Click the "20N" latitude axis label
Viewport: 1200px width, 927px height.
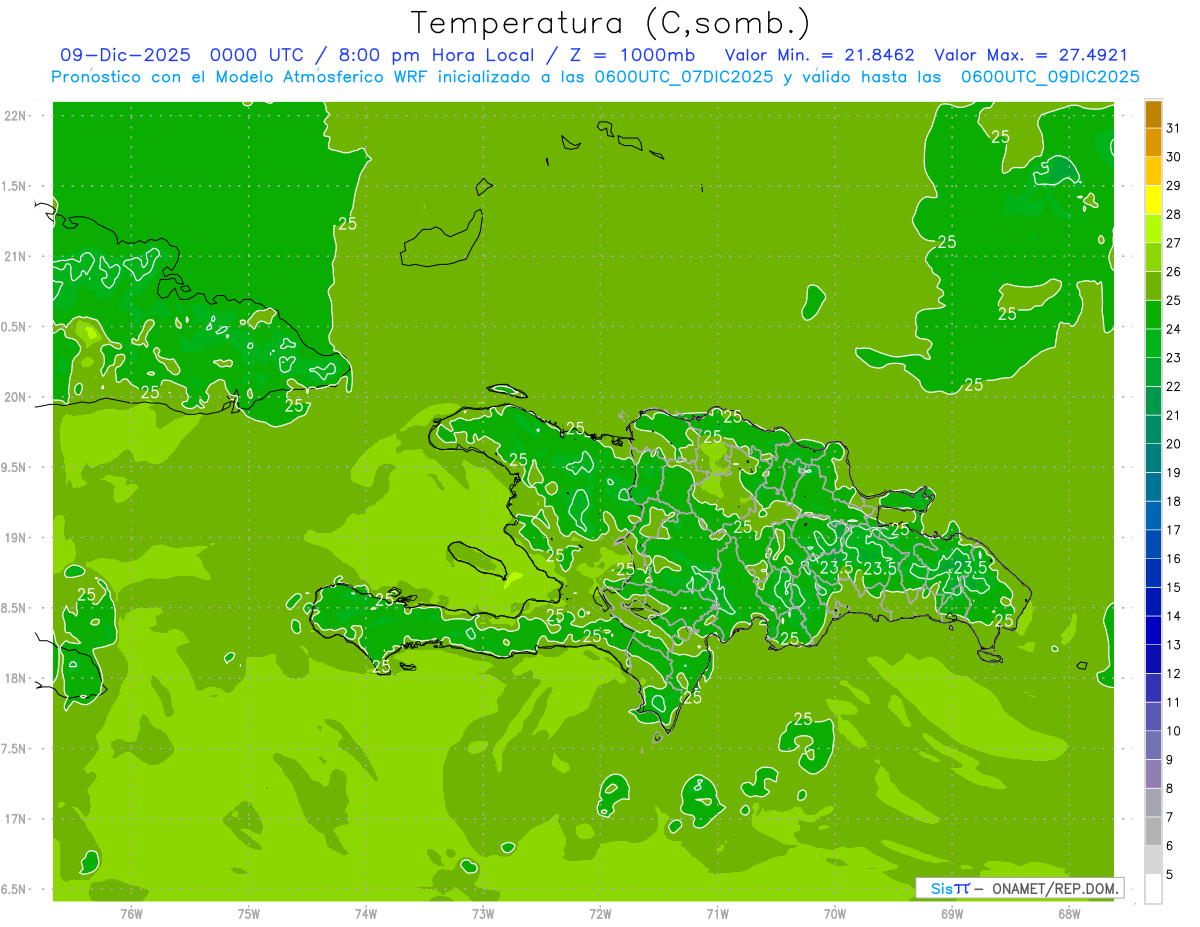[x=14, y=397]
